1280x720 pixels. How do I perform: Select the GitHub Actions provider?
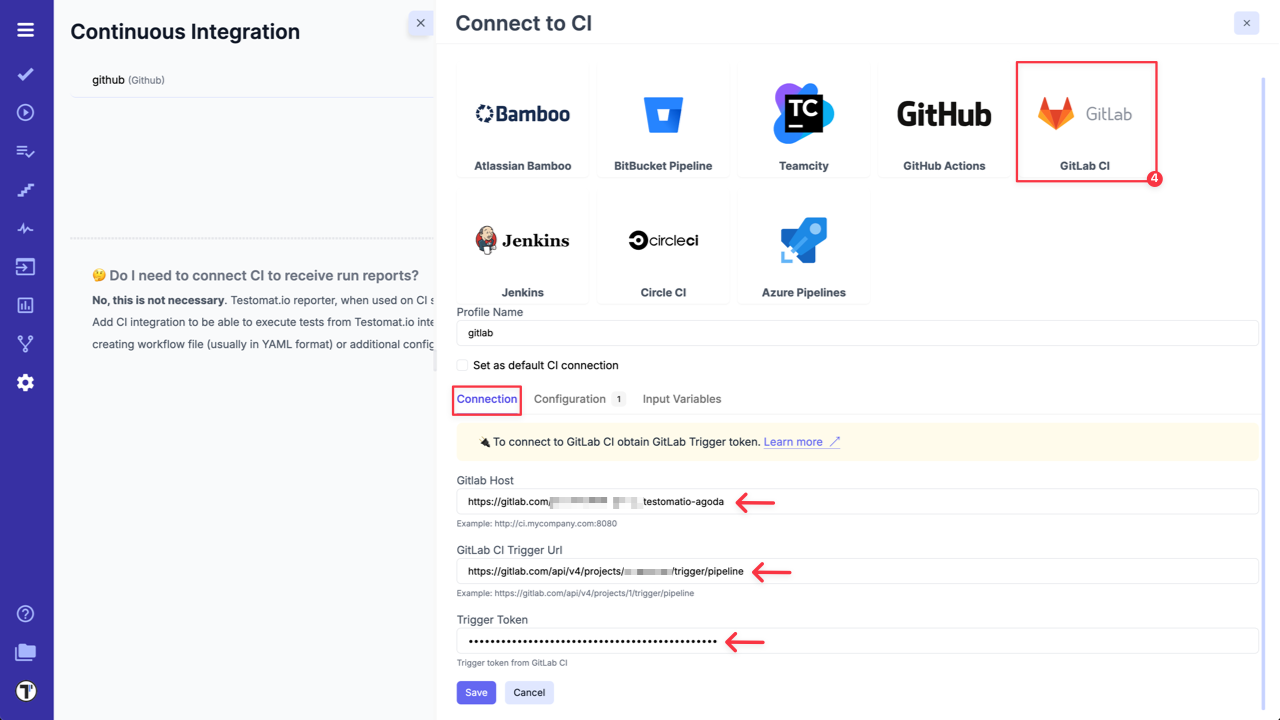coord(943,121)
